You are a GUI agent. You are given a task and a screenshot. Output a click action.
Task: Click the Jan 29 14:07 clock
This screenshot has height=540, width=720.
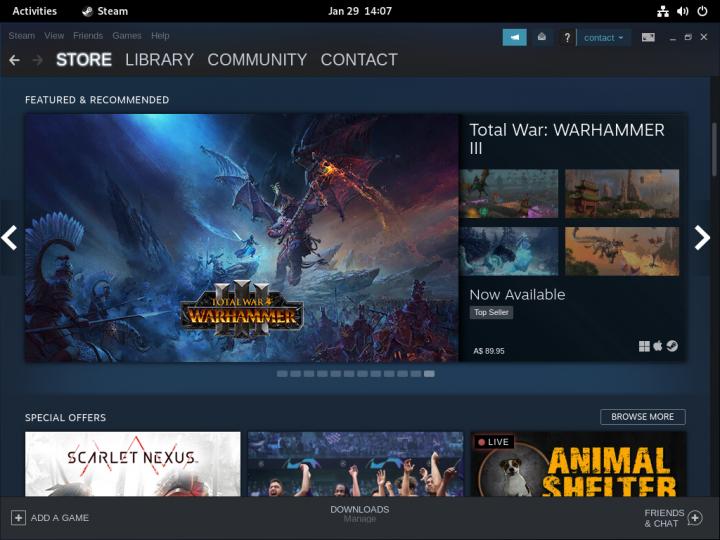pos(360,11)
